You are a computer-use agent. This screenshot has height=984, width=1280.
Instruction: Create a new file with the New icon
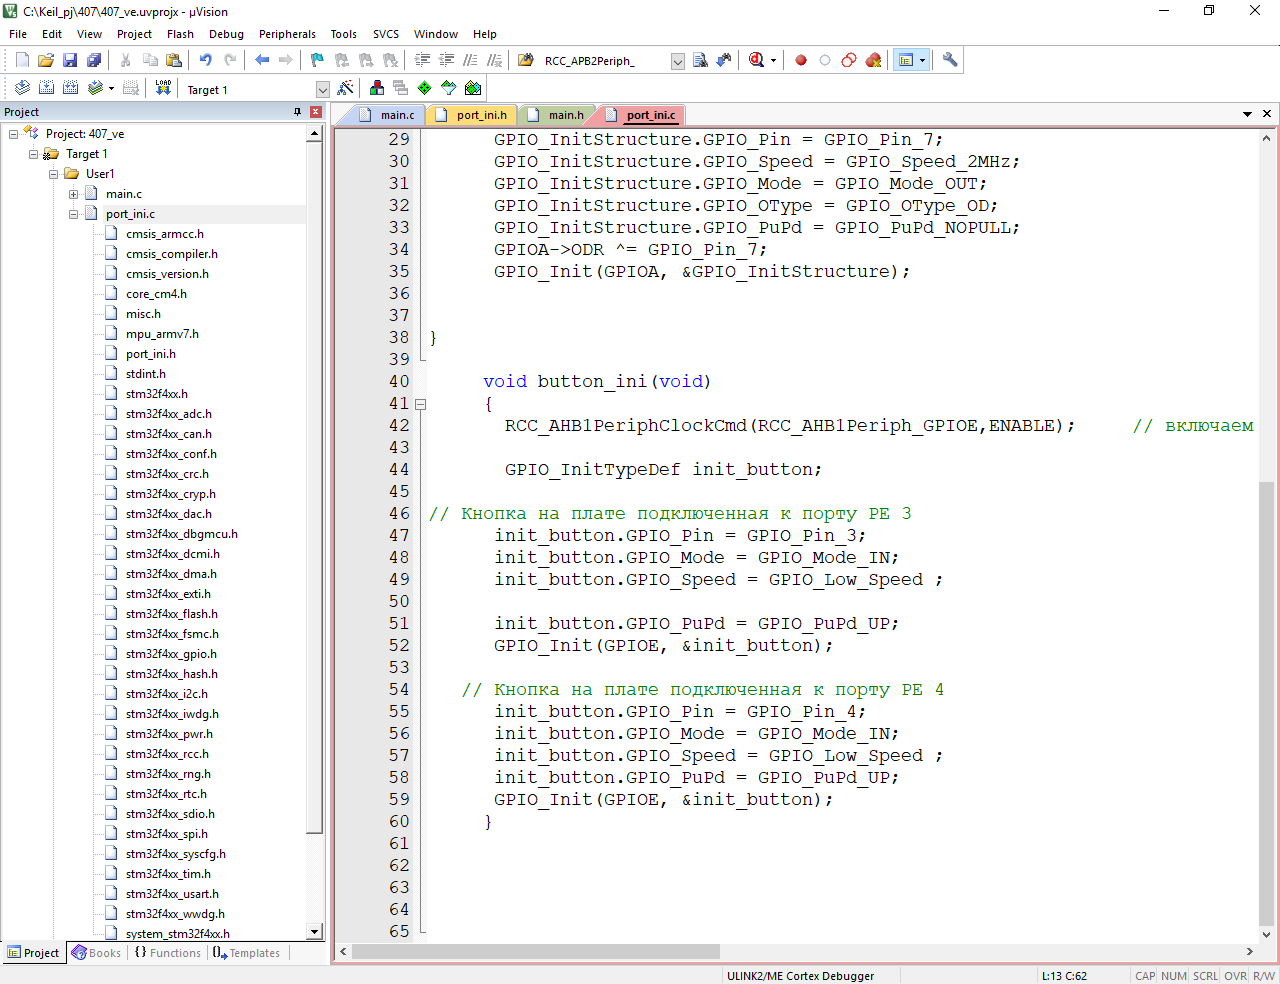click(x=22, y=60)
